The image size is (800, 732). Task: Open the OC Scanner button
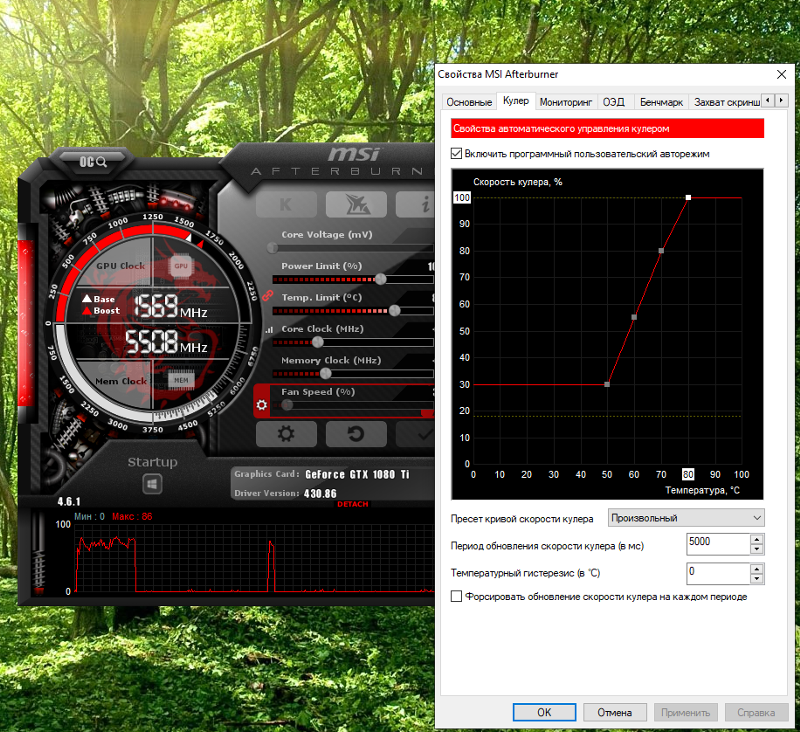pos(93,162)
